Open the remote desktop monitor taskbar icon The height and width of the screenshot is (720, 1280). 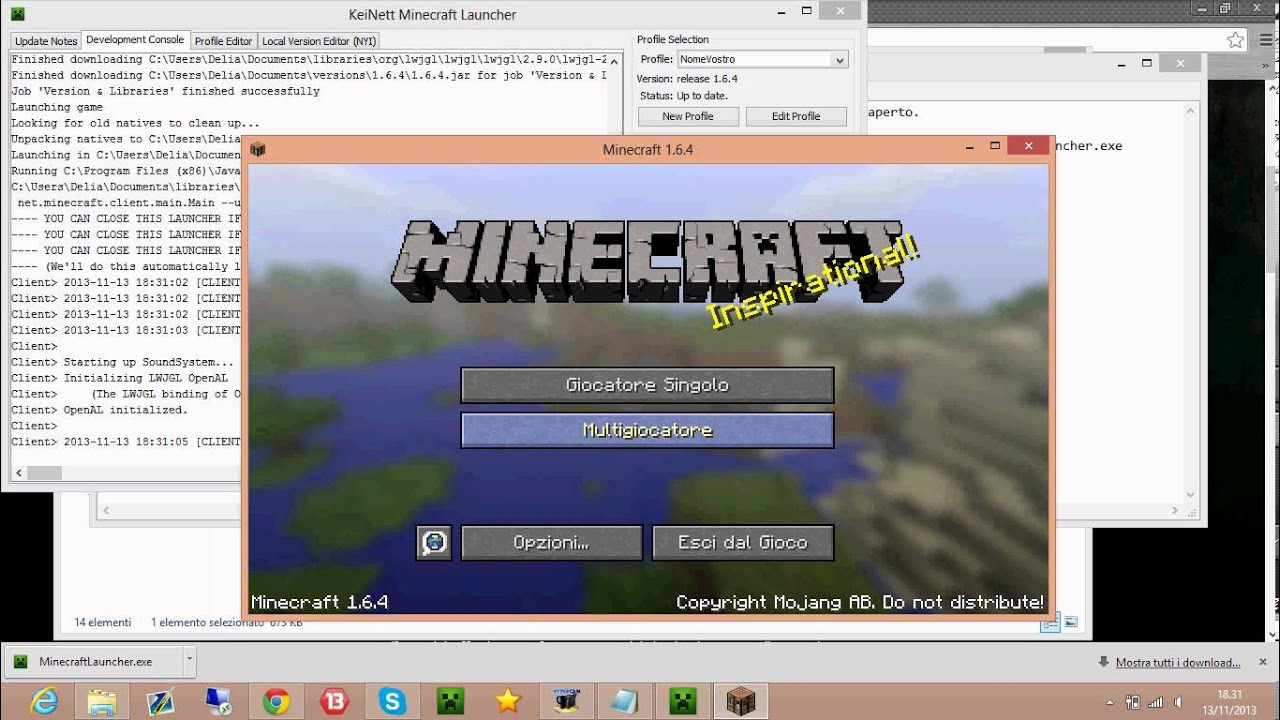click(x=218, y=701)
